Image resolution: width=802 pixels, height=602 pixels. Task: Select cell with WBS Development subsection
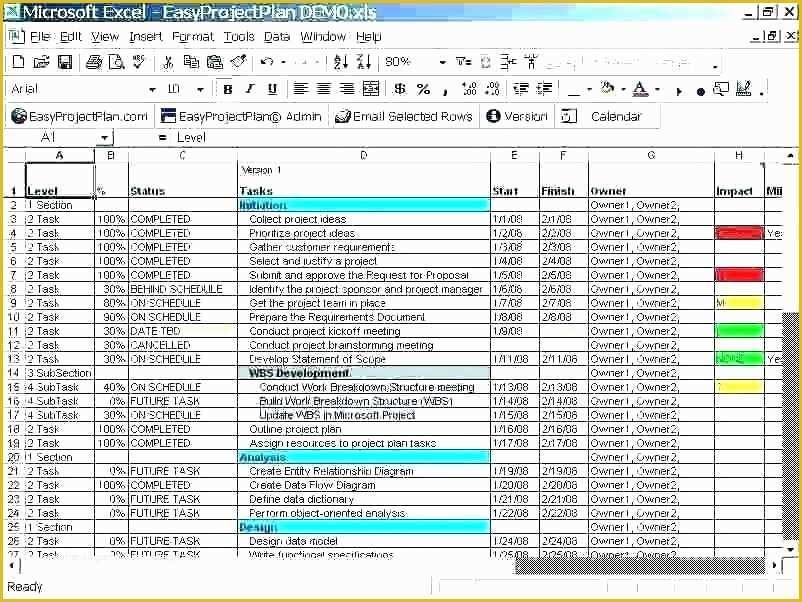click(364, 373)
